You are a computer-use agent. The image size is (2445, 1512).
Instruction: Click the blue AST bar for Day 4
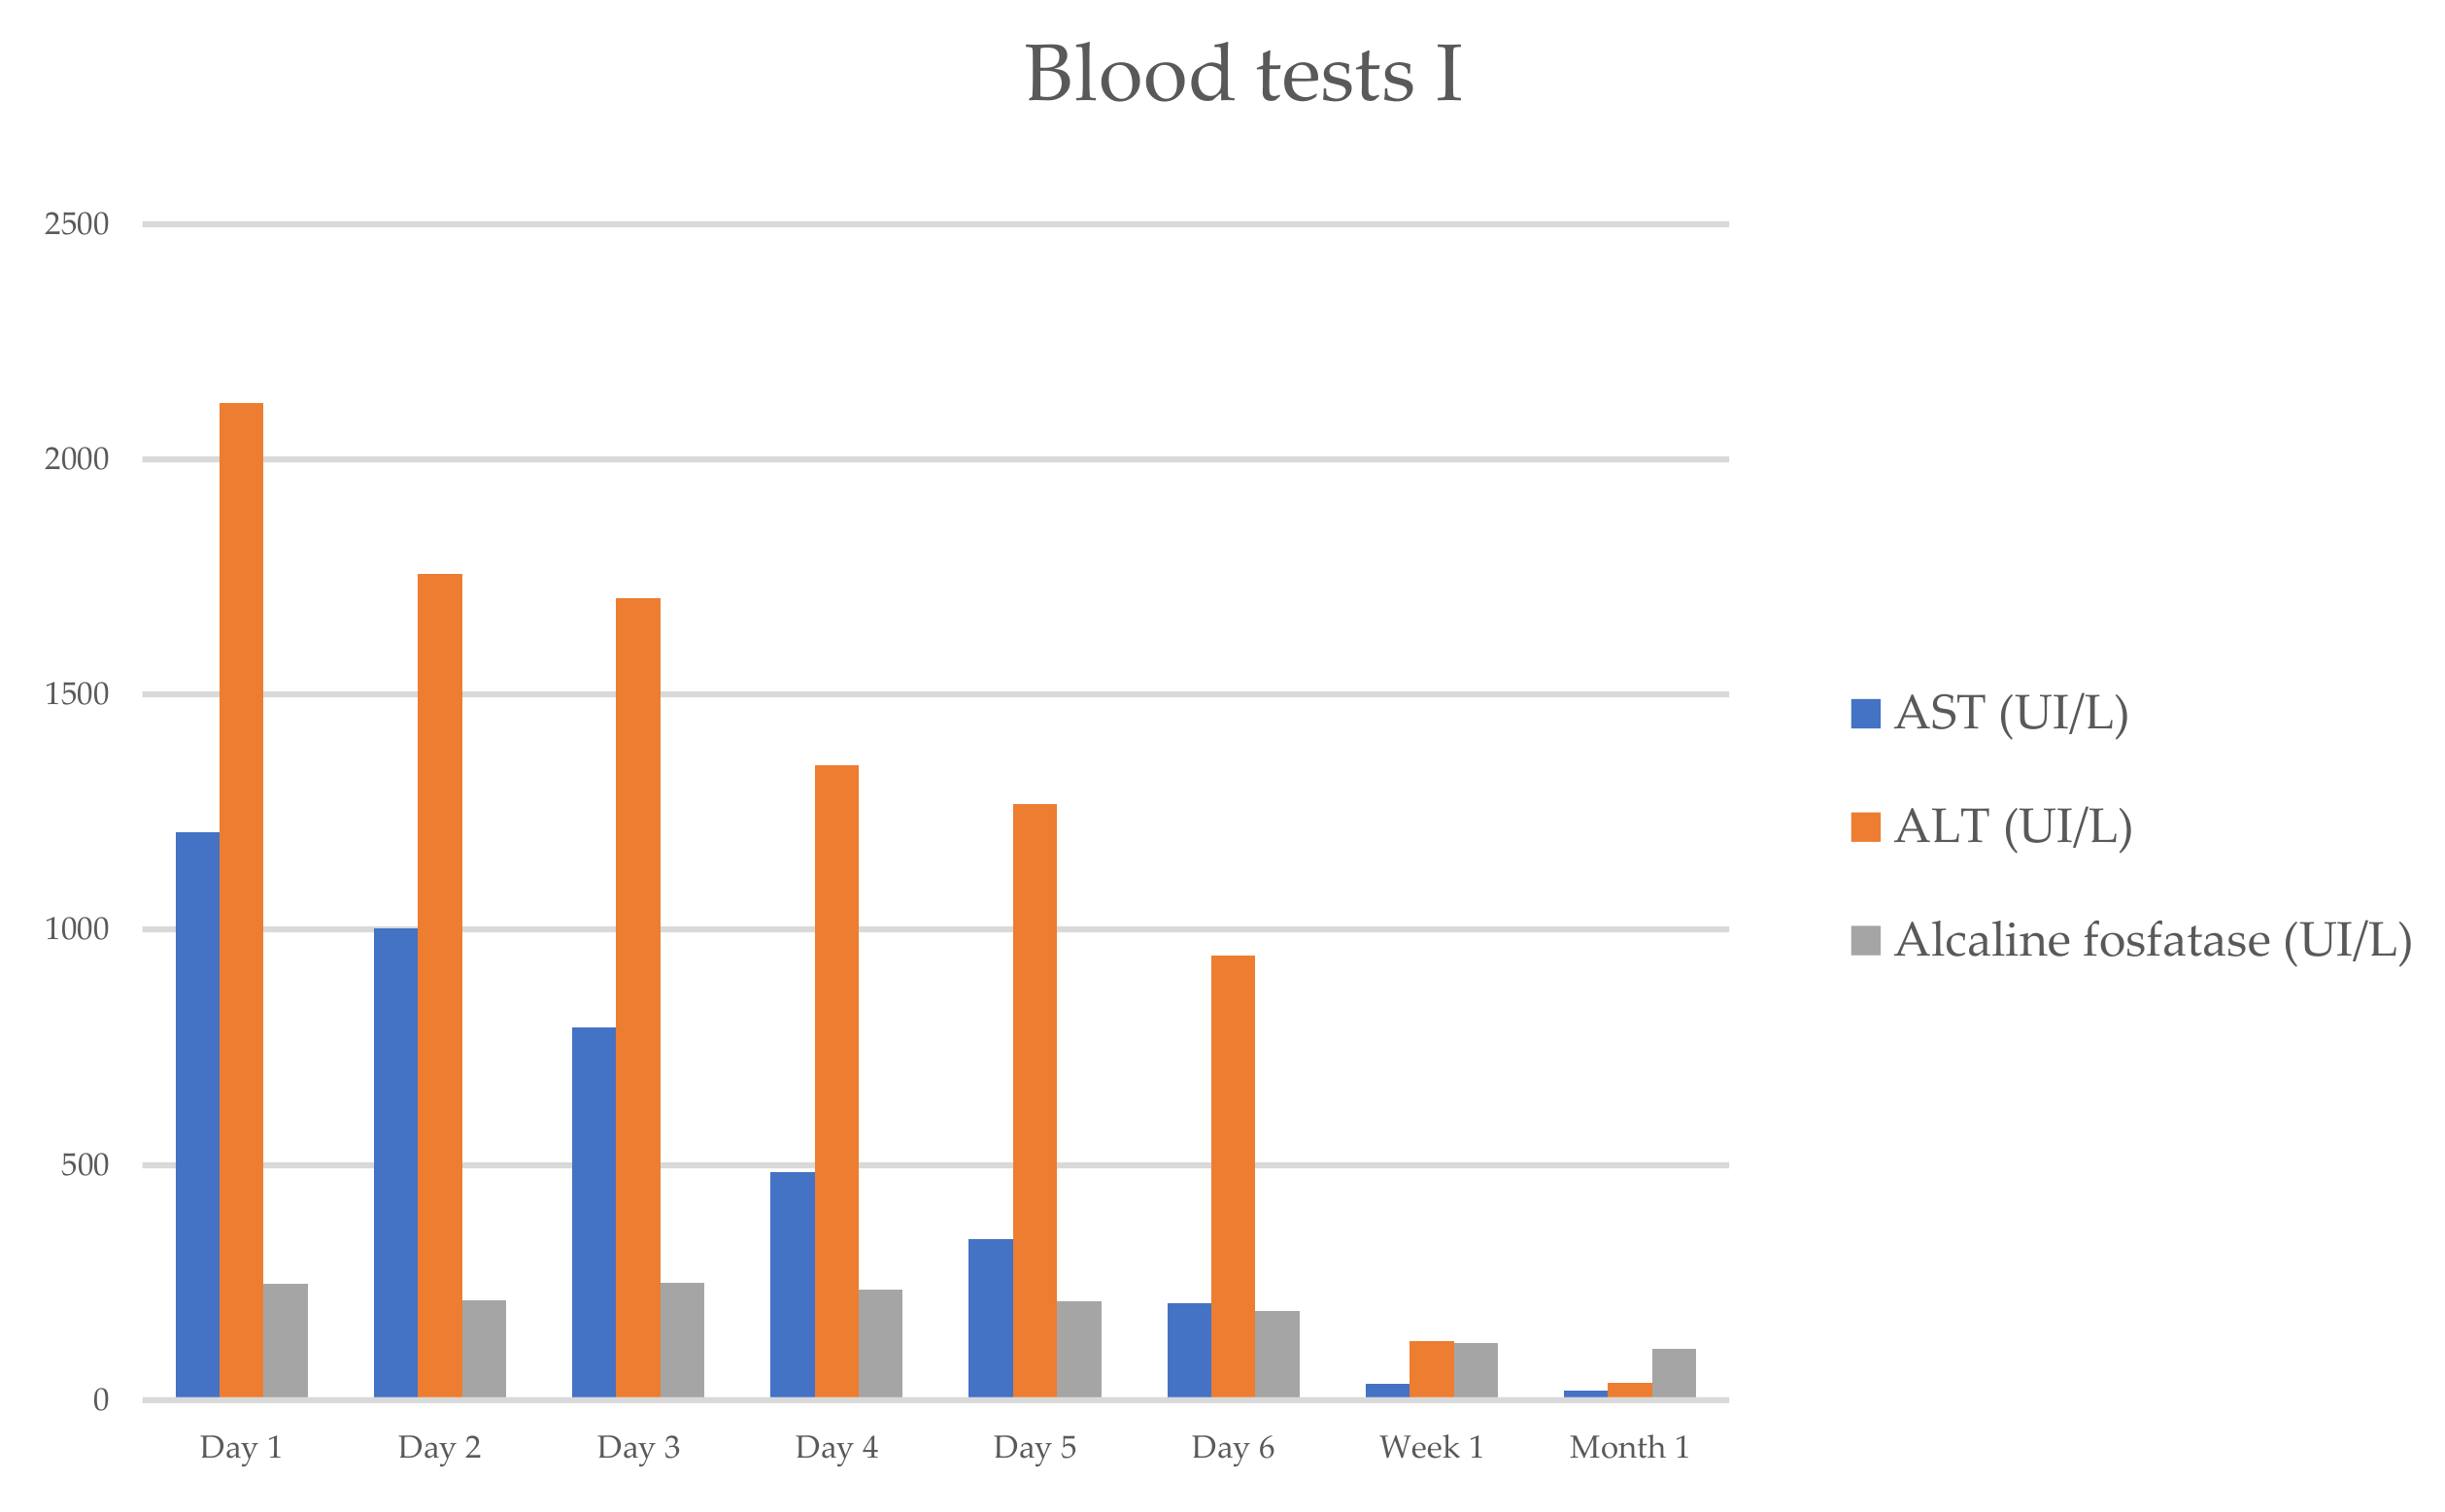[x=792, y=1284]
